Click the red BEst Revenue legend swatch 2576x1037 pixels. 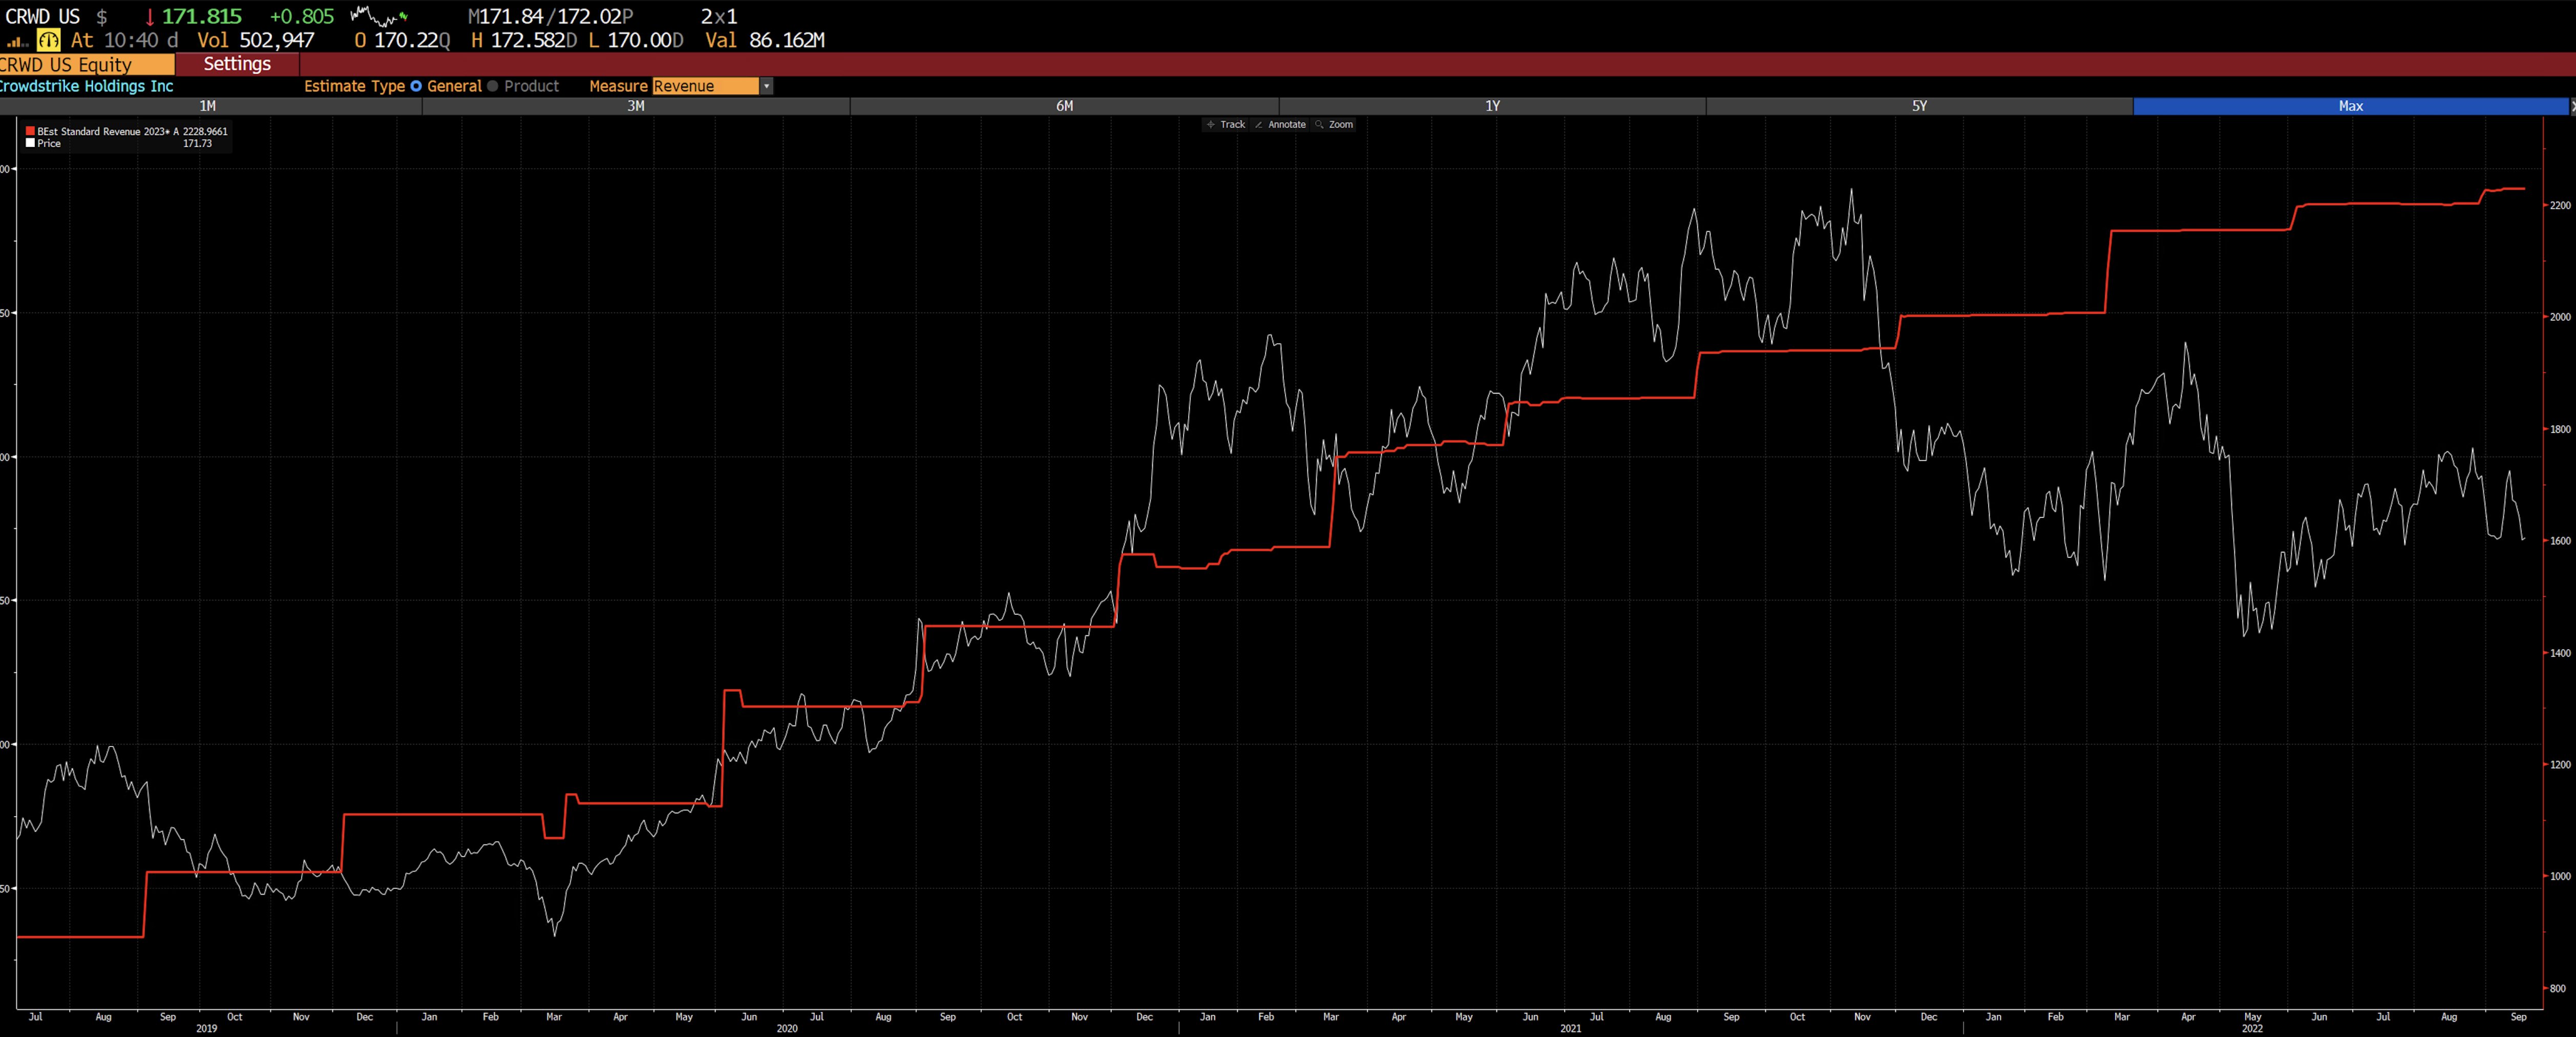pos(30,131)
